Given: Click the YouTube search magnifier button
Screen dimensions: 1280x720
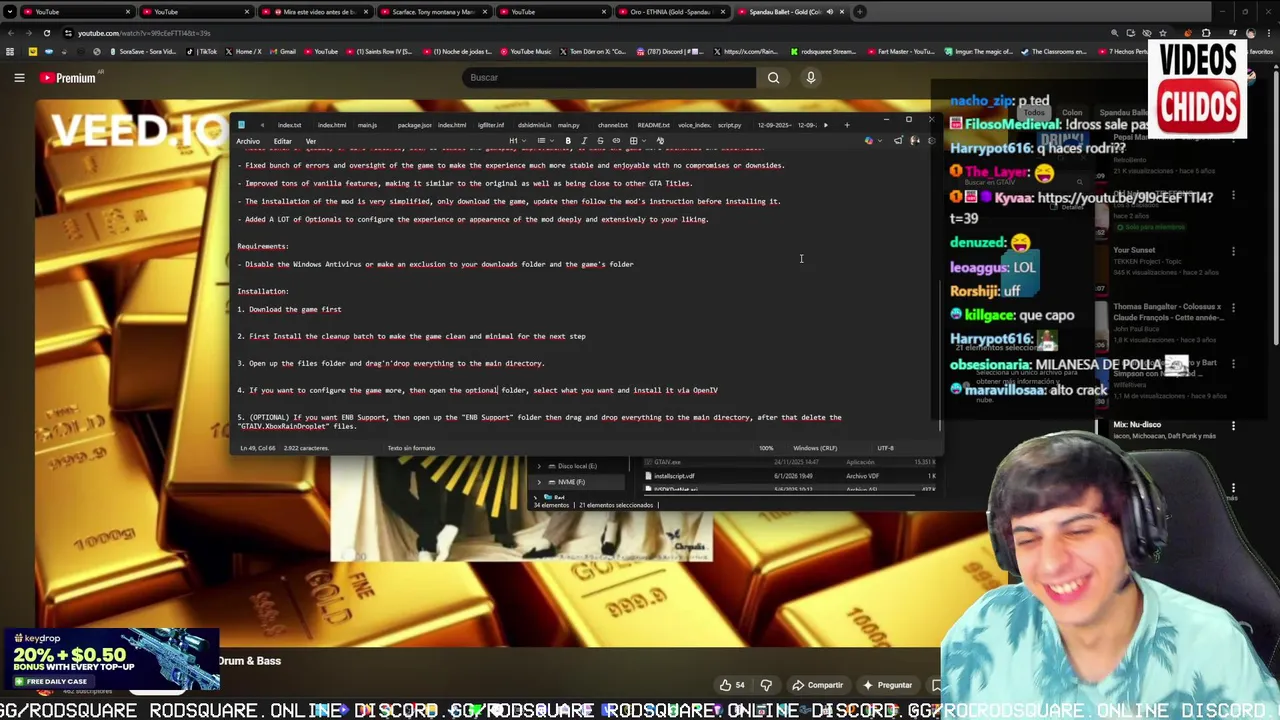Looking at the screenshot, I should [773, 78].
